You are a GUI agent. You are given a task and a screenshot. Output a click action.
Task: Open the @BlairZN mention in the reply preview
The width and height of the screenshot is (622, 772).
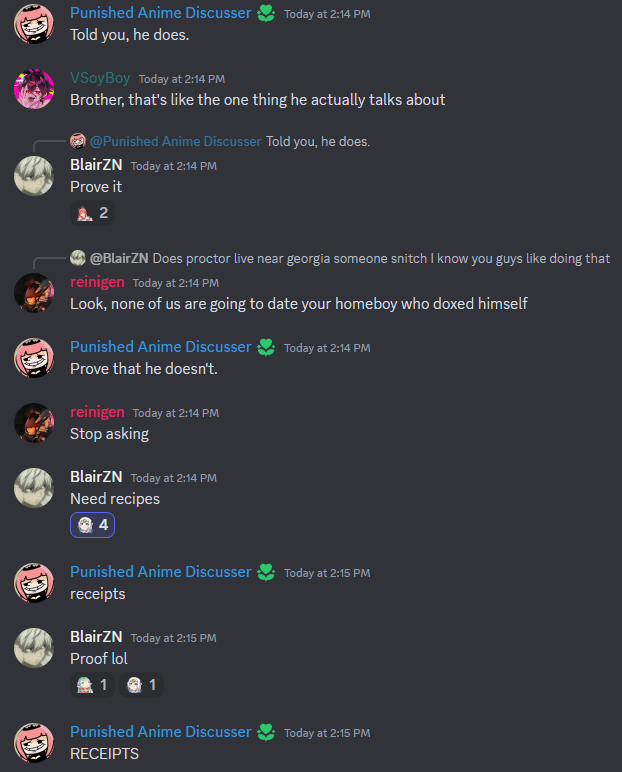tap(119, 258)
